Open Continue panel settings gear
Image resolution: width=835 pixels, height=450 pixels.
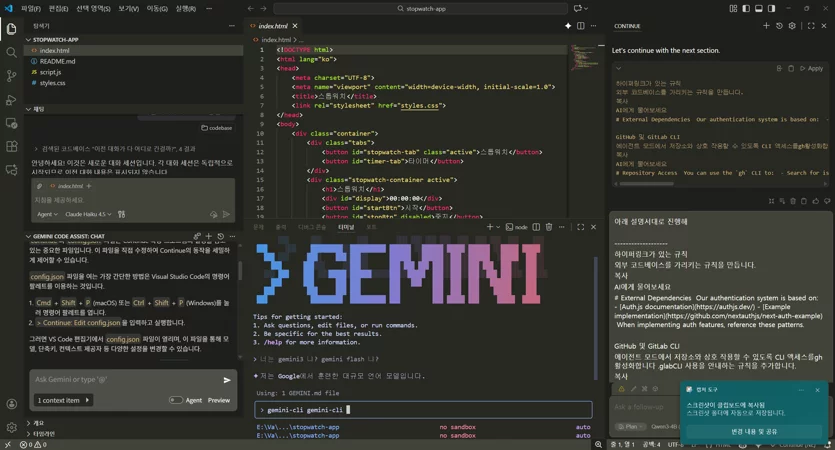[x=792, y=26]
